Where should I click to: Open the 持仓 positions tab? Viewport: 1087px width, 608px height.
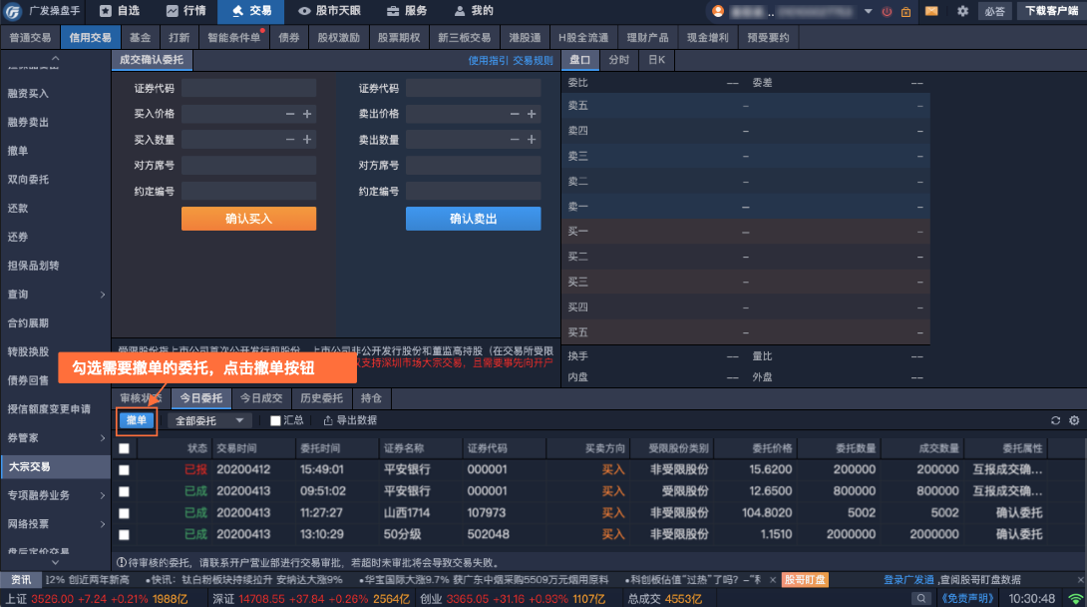[372, 398]
